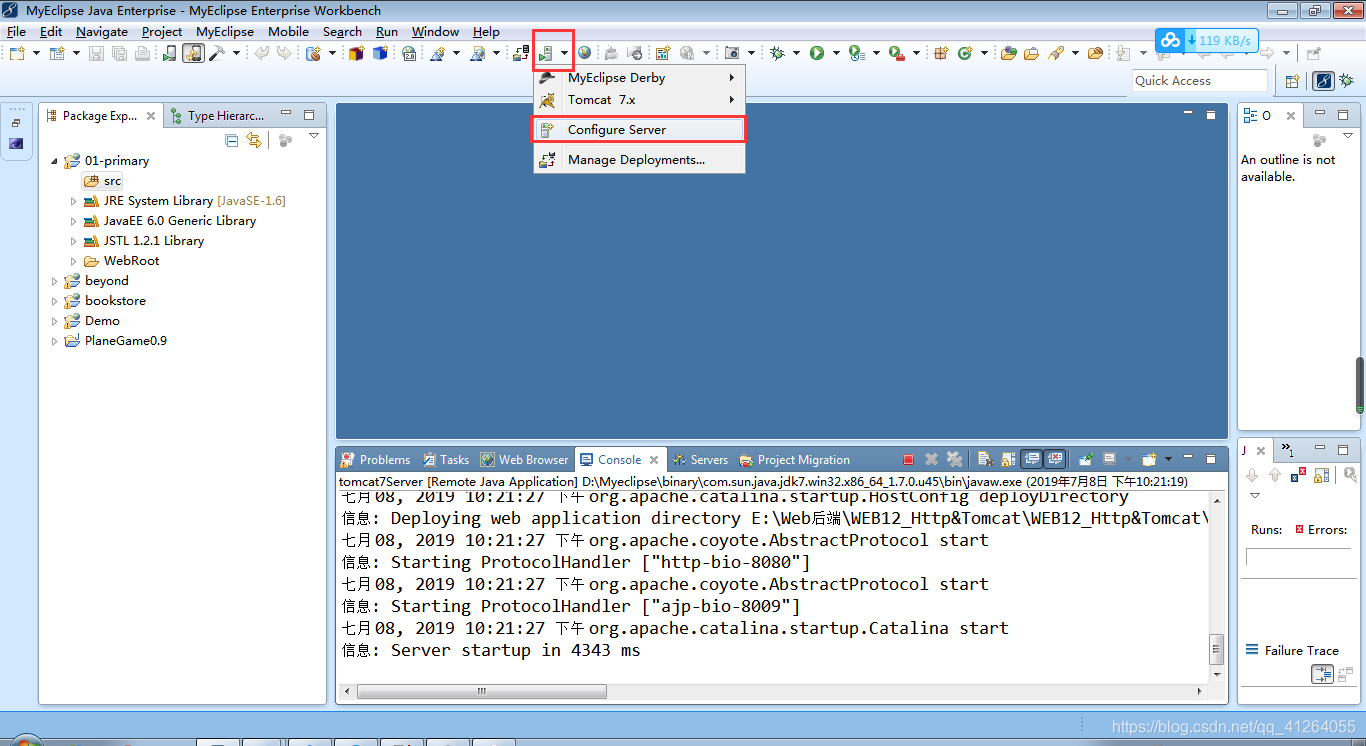Close the Package Explorer tab
Screen dimensions: 1366x746
click(151, 116)
